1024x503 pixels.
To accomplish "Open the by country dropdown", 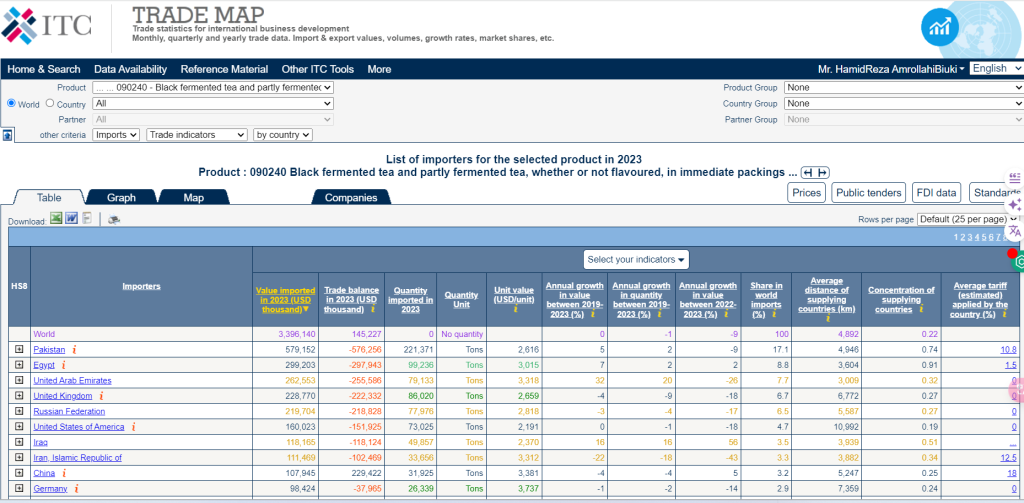I will [x=283, y=135].
